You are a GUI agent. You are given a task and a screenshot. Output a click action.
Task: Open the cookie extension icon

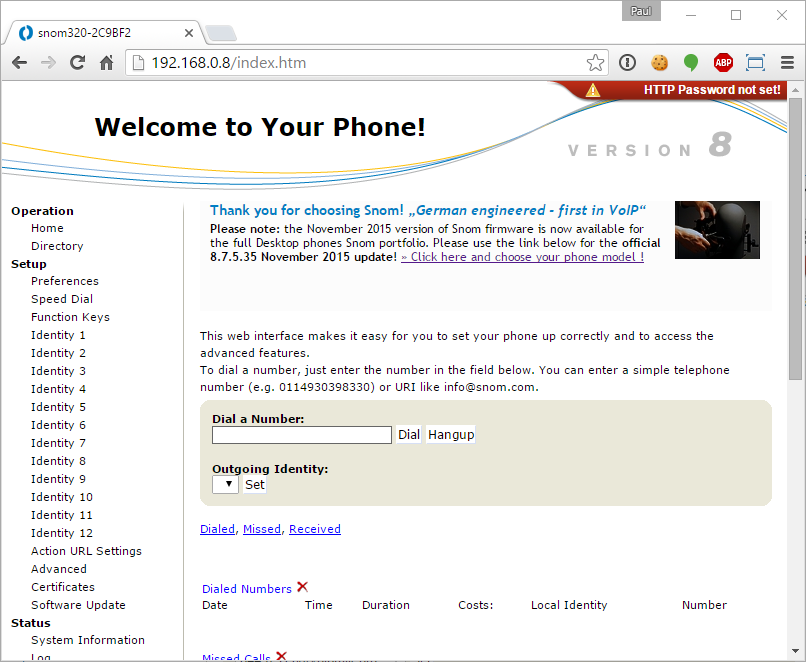[659, 63]
